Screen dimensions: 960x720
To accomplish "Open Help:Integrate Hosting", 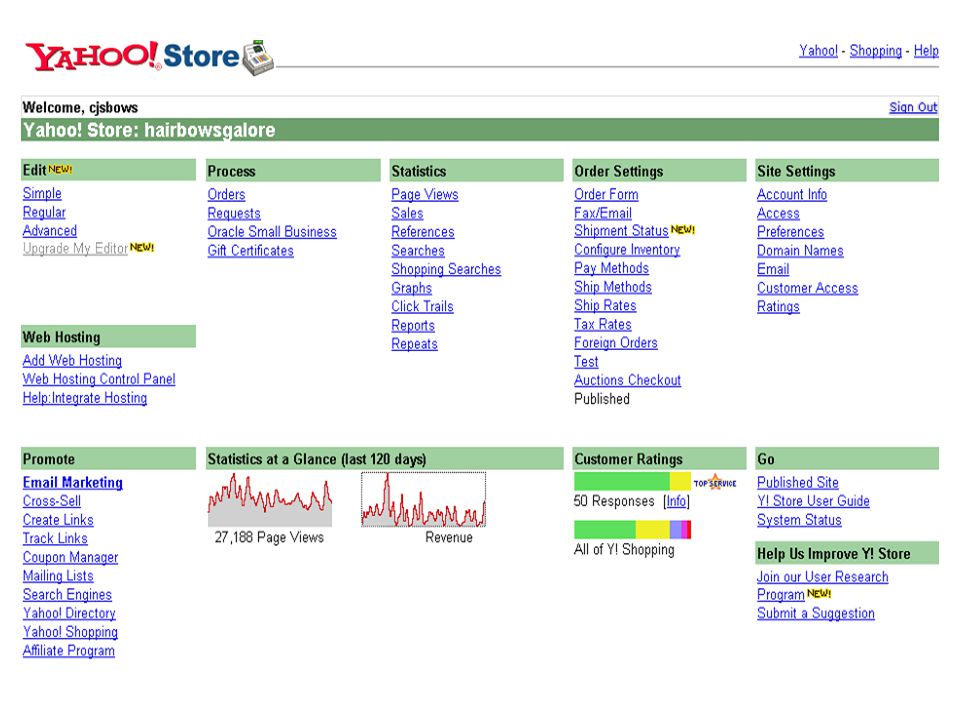I will [85, 398].
